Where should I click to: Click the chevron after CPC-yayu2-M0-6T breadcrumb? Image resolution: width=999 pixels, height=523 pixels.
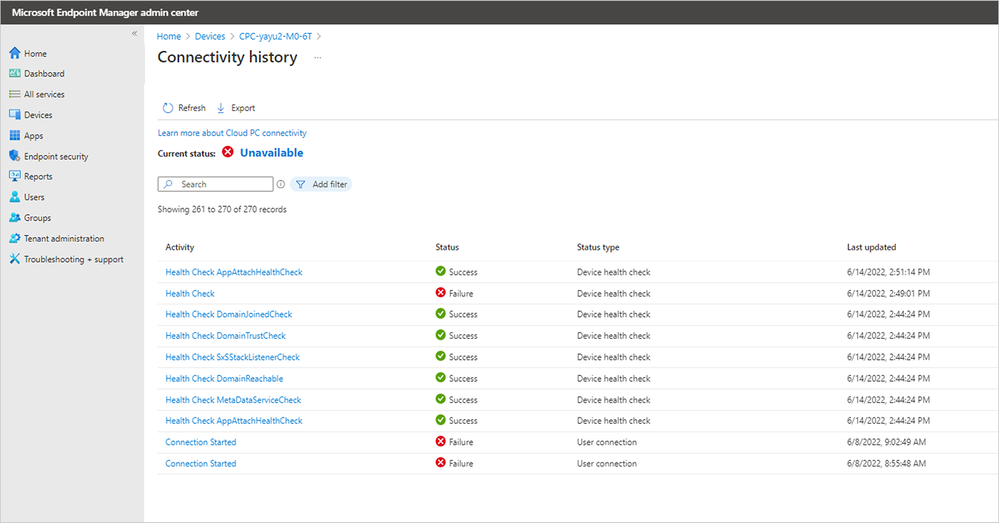coord(319,36)
